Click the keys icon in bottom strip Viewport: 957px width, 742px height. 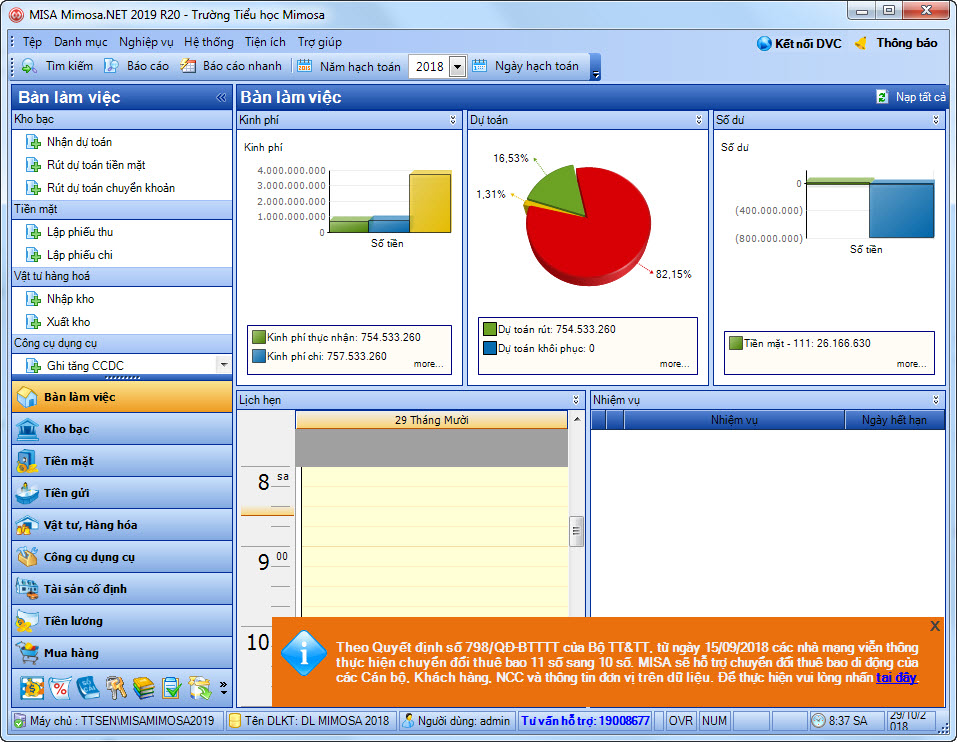[x=116, y=688]
